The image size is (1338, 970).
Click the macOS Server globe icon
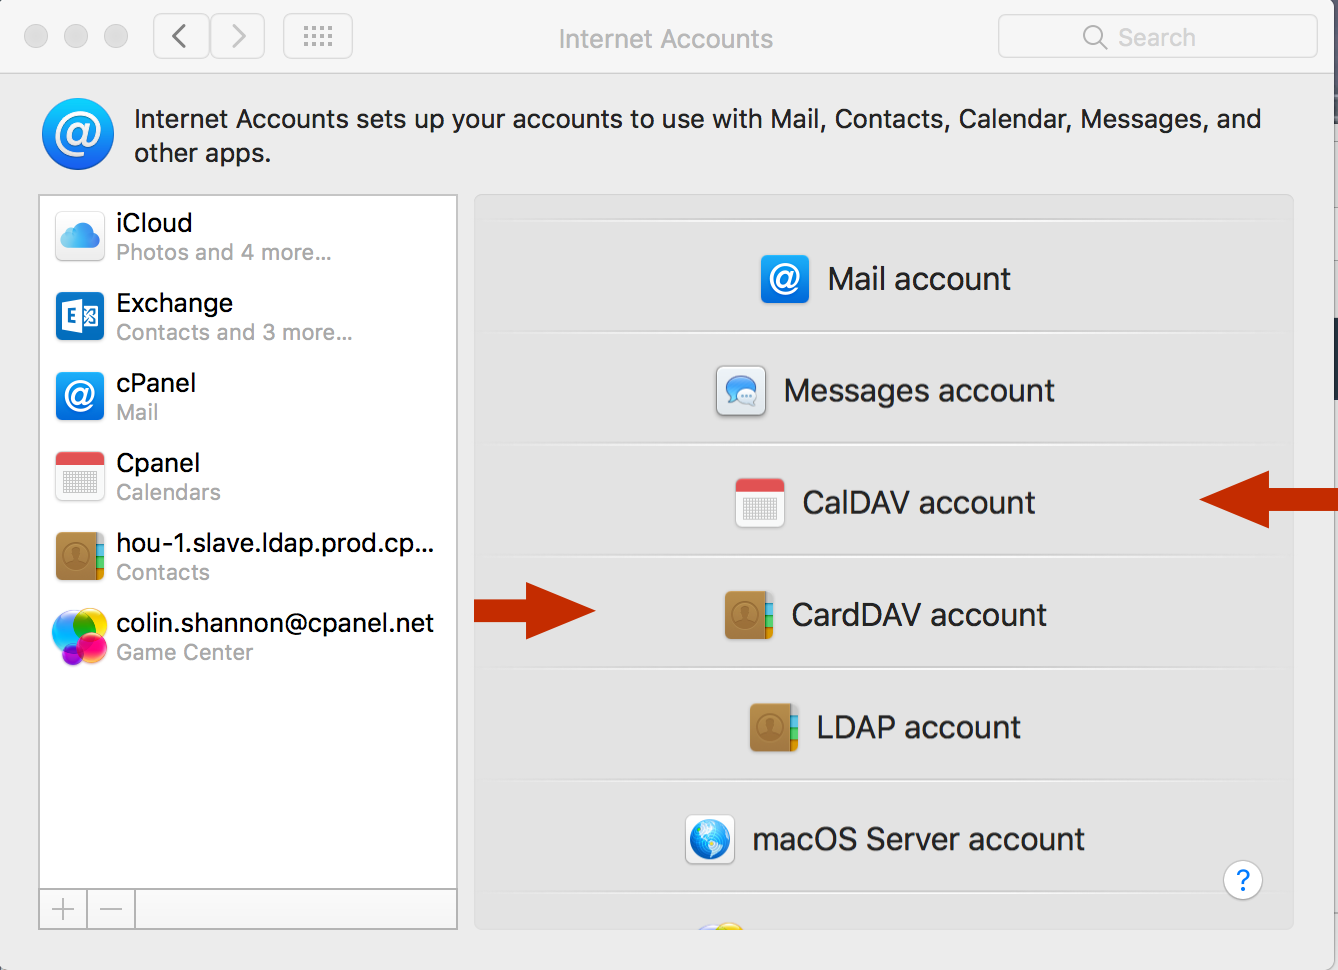point(710,839)
